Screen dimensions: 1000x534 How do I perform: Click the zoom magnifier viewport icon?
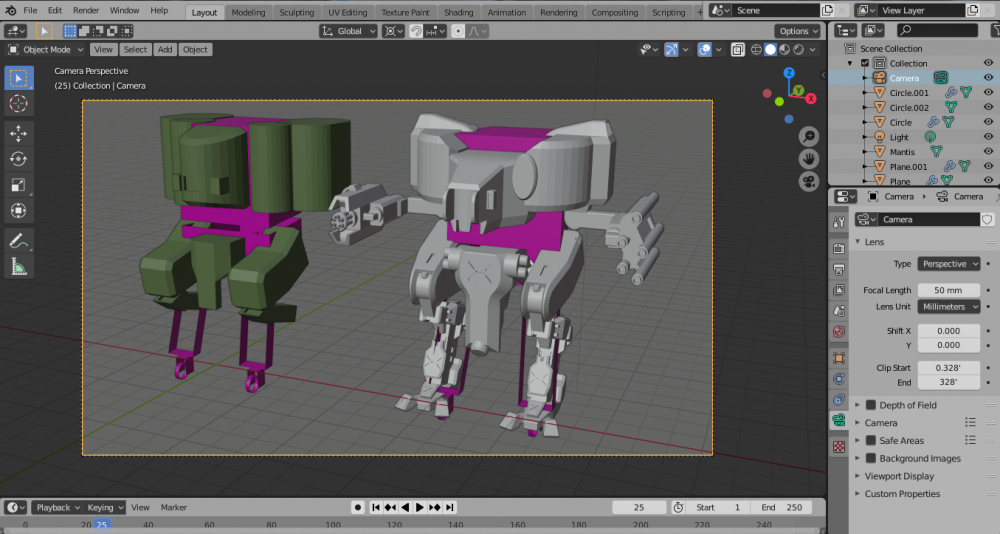click(x=808, y=137)
